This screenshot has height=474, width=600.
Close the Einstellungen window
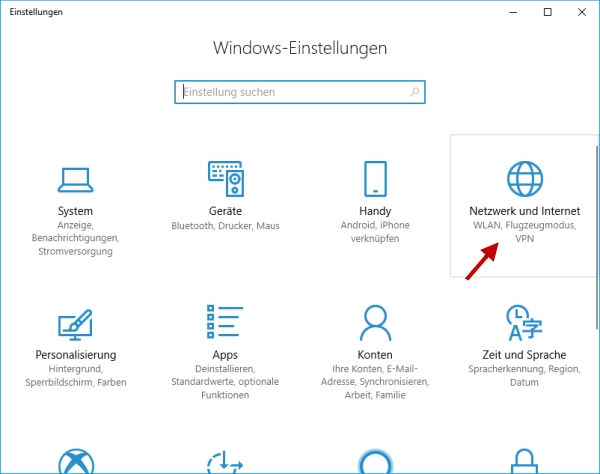[x=582, y=12]
